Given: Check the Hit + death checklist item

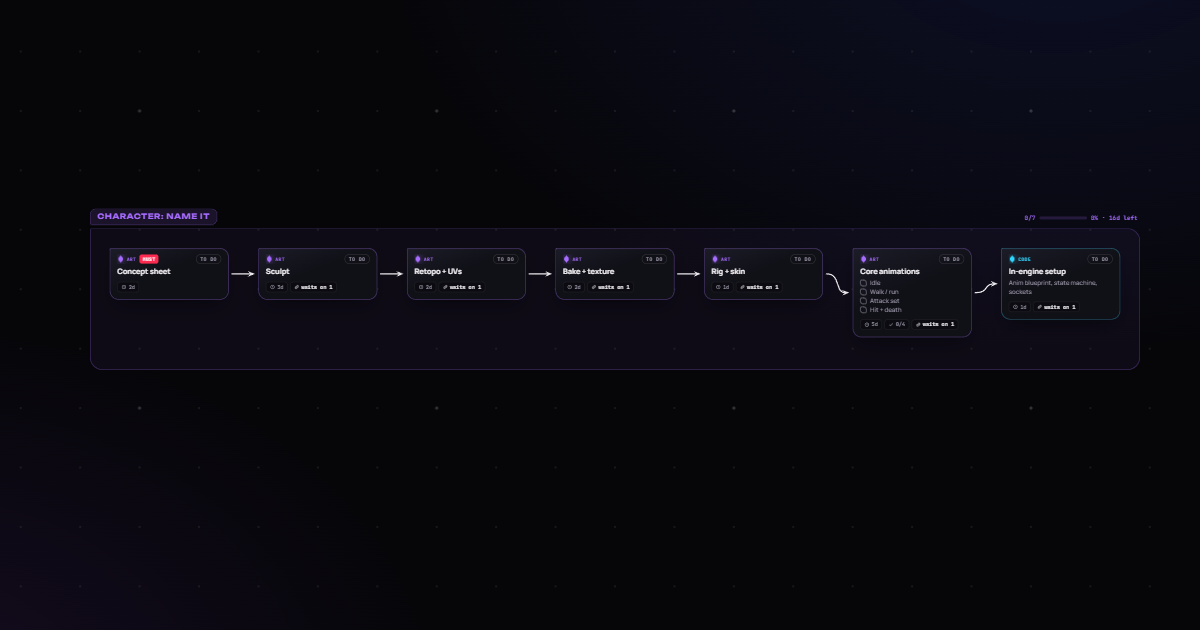Looking at the screenshot, I should click(864, 309).
